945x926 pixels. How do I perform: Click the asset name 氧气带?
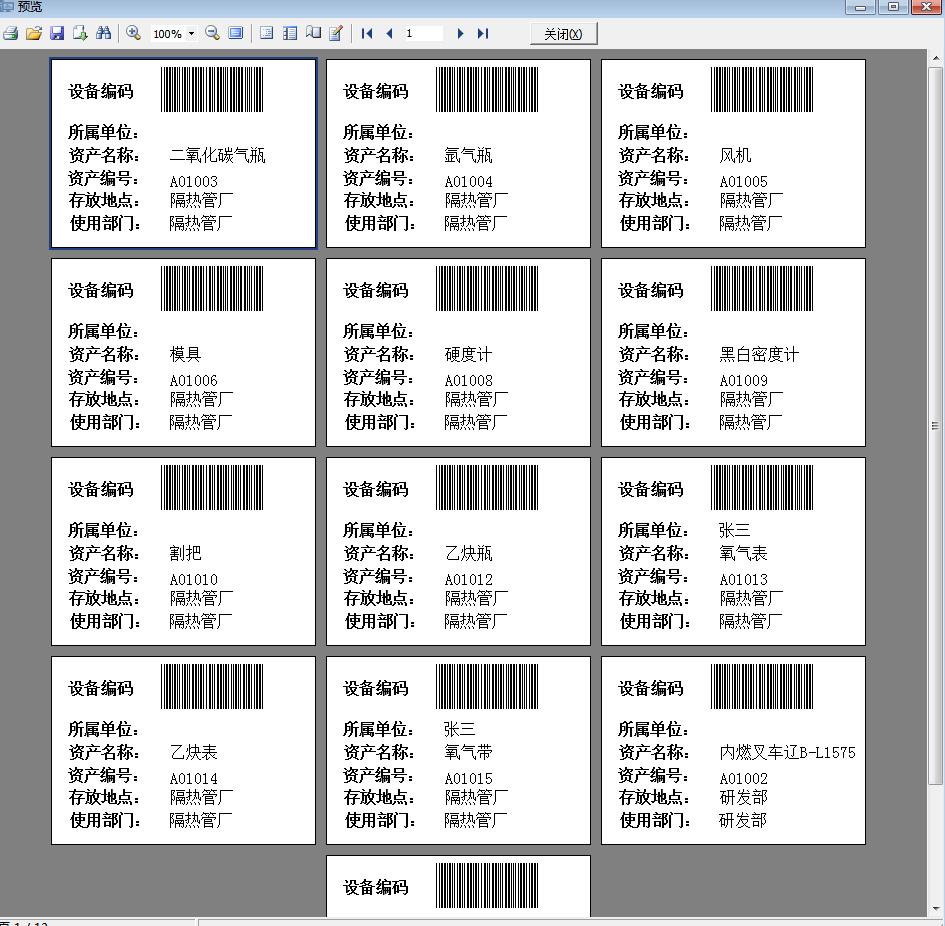[468, 752]
